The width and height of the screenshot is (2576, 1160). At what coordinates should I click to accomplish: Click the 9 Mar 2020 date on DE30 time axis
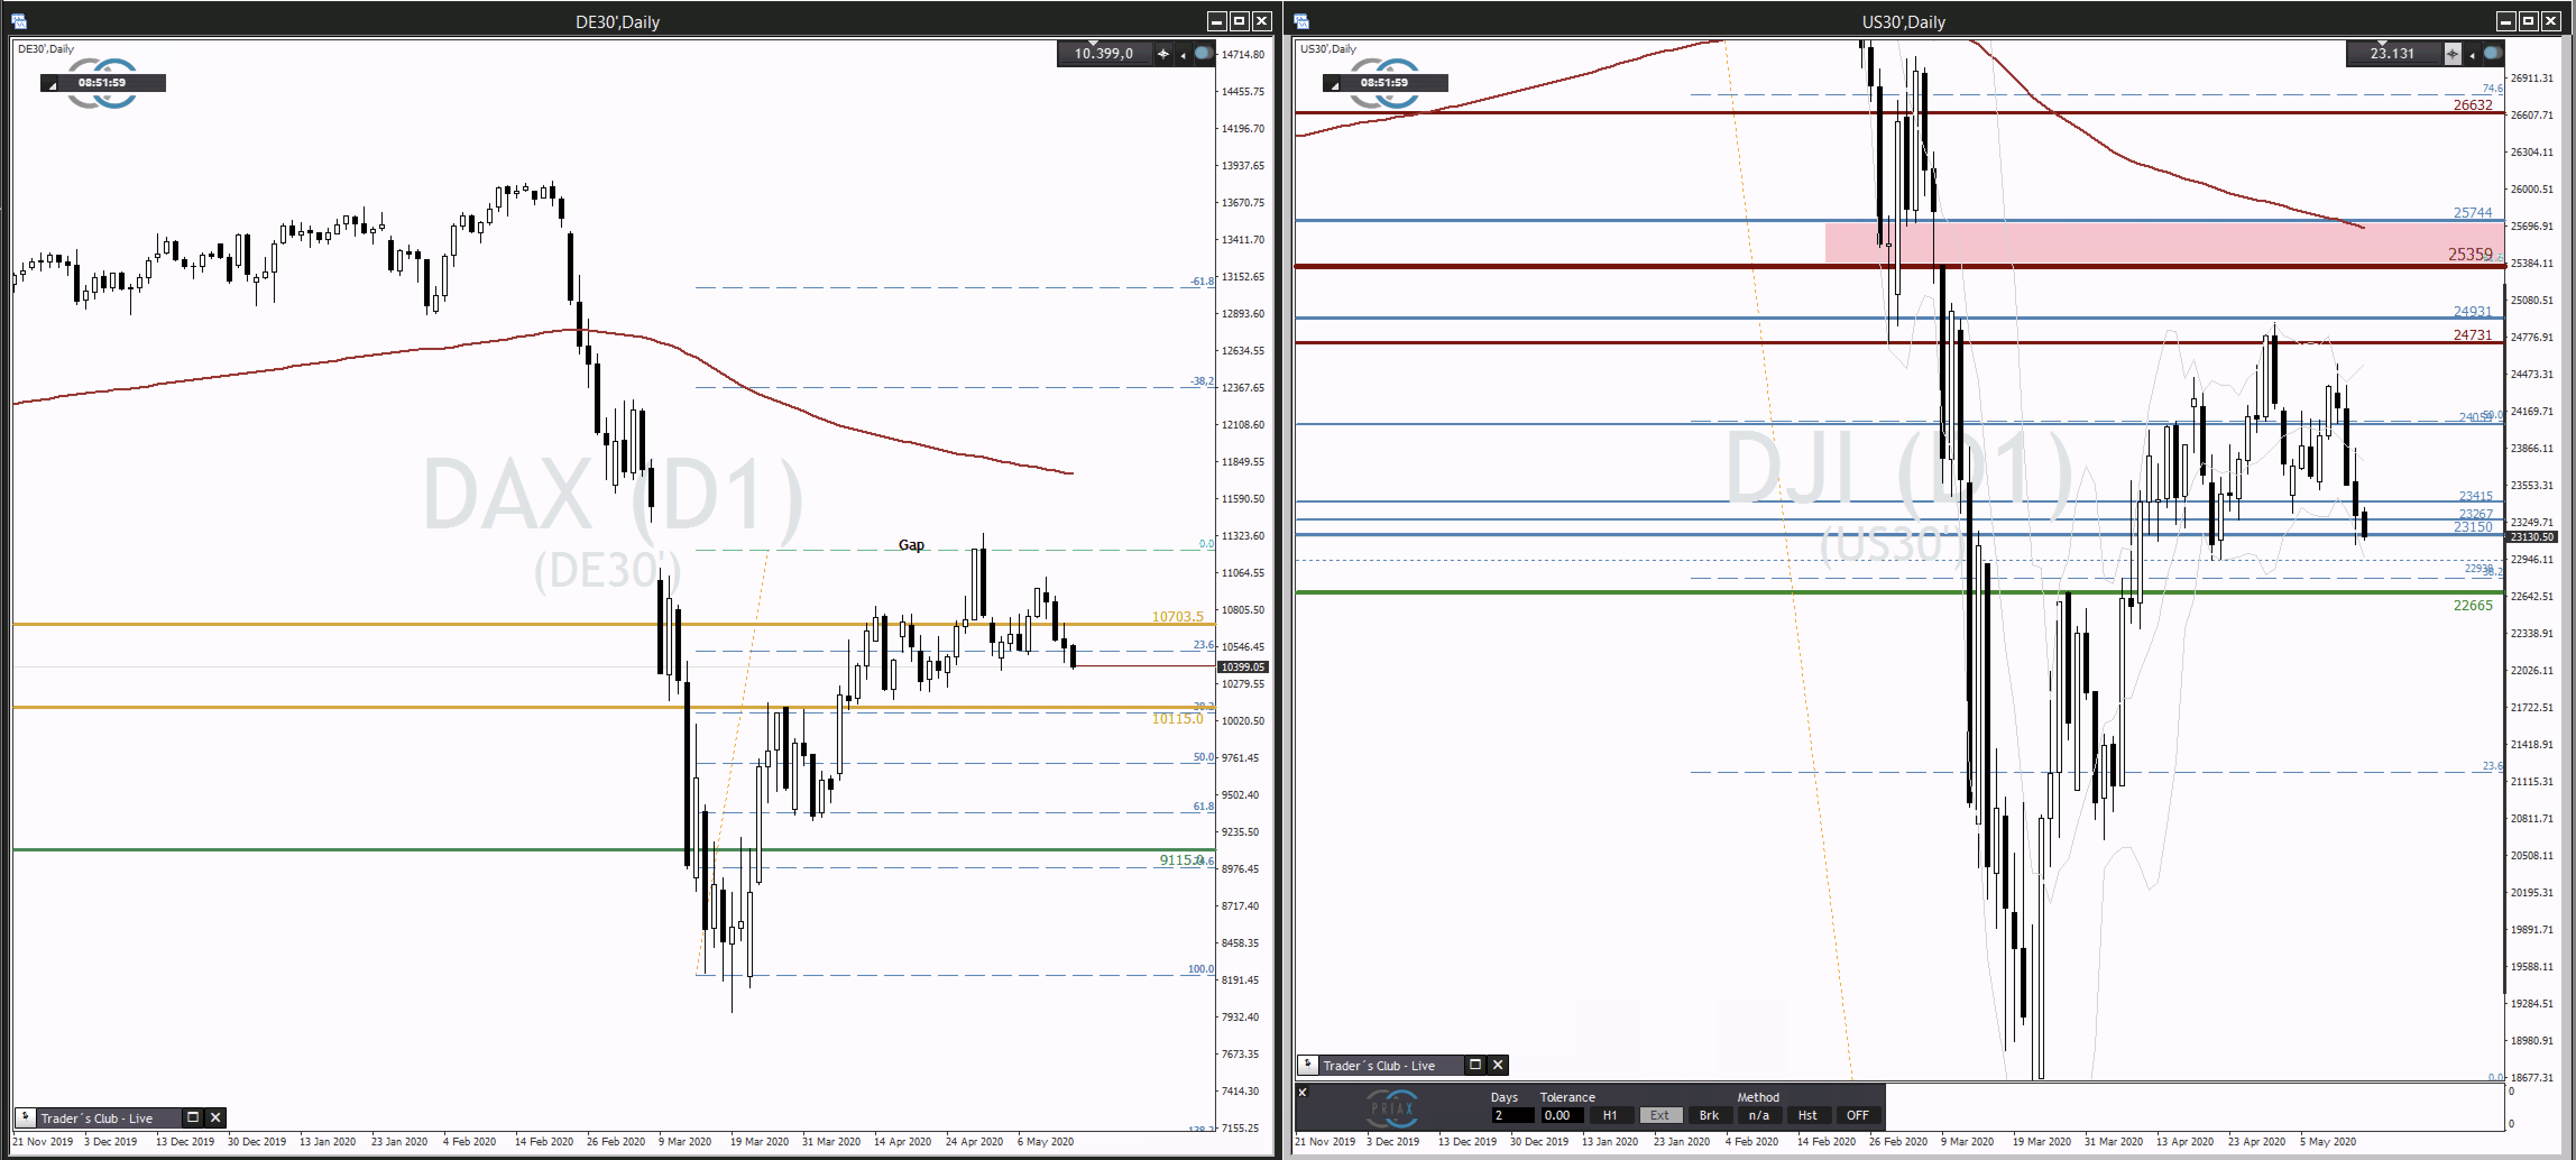(685, 1142)
